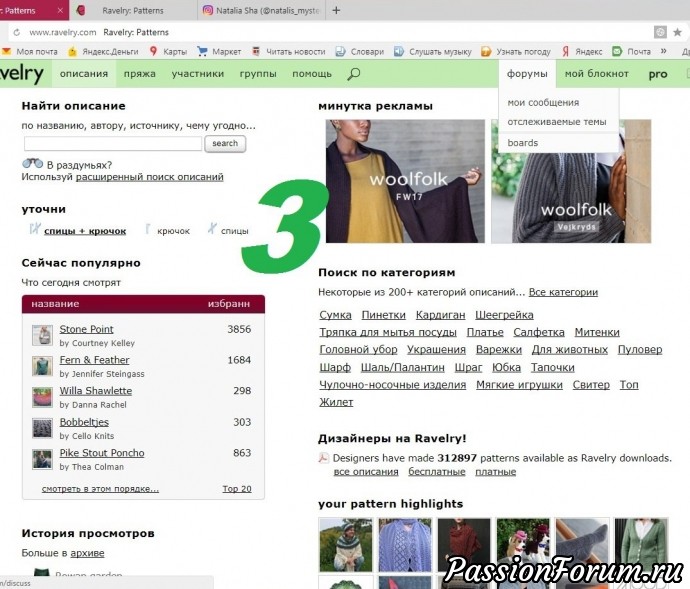
Task: Open помощь menu
Action: coord(312,74)
